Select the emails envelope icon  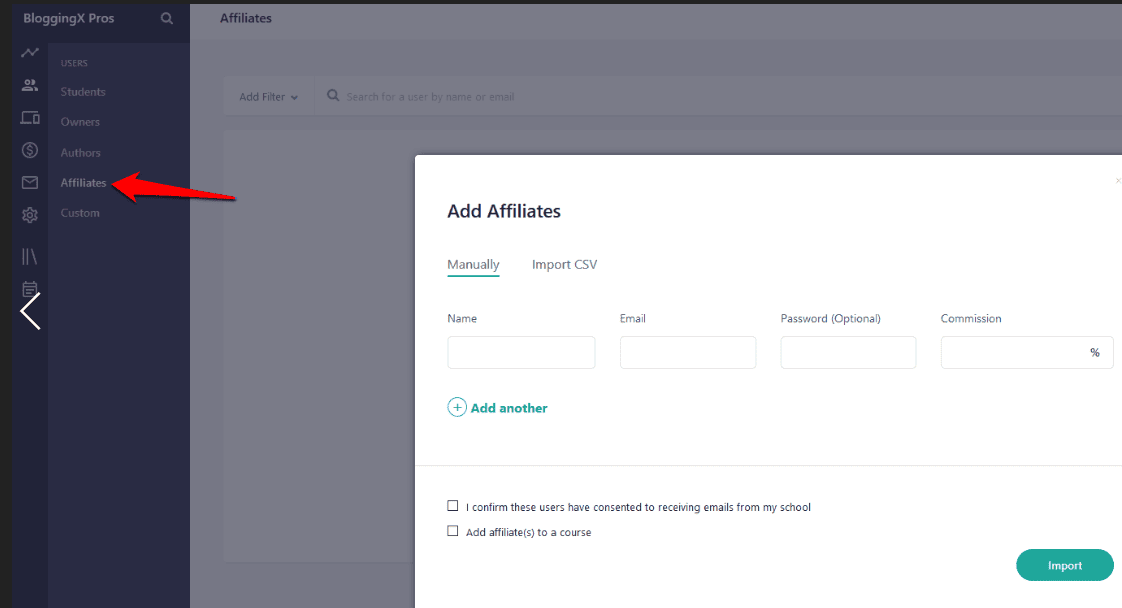coord(28,182)
